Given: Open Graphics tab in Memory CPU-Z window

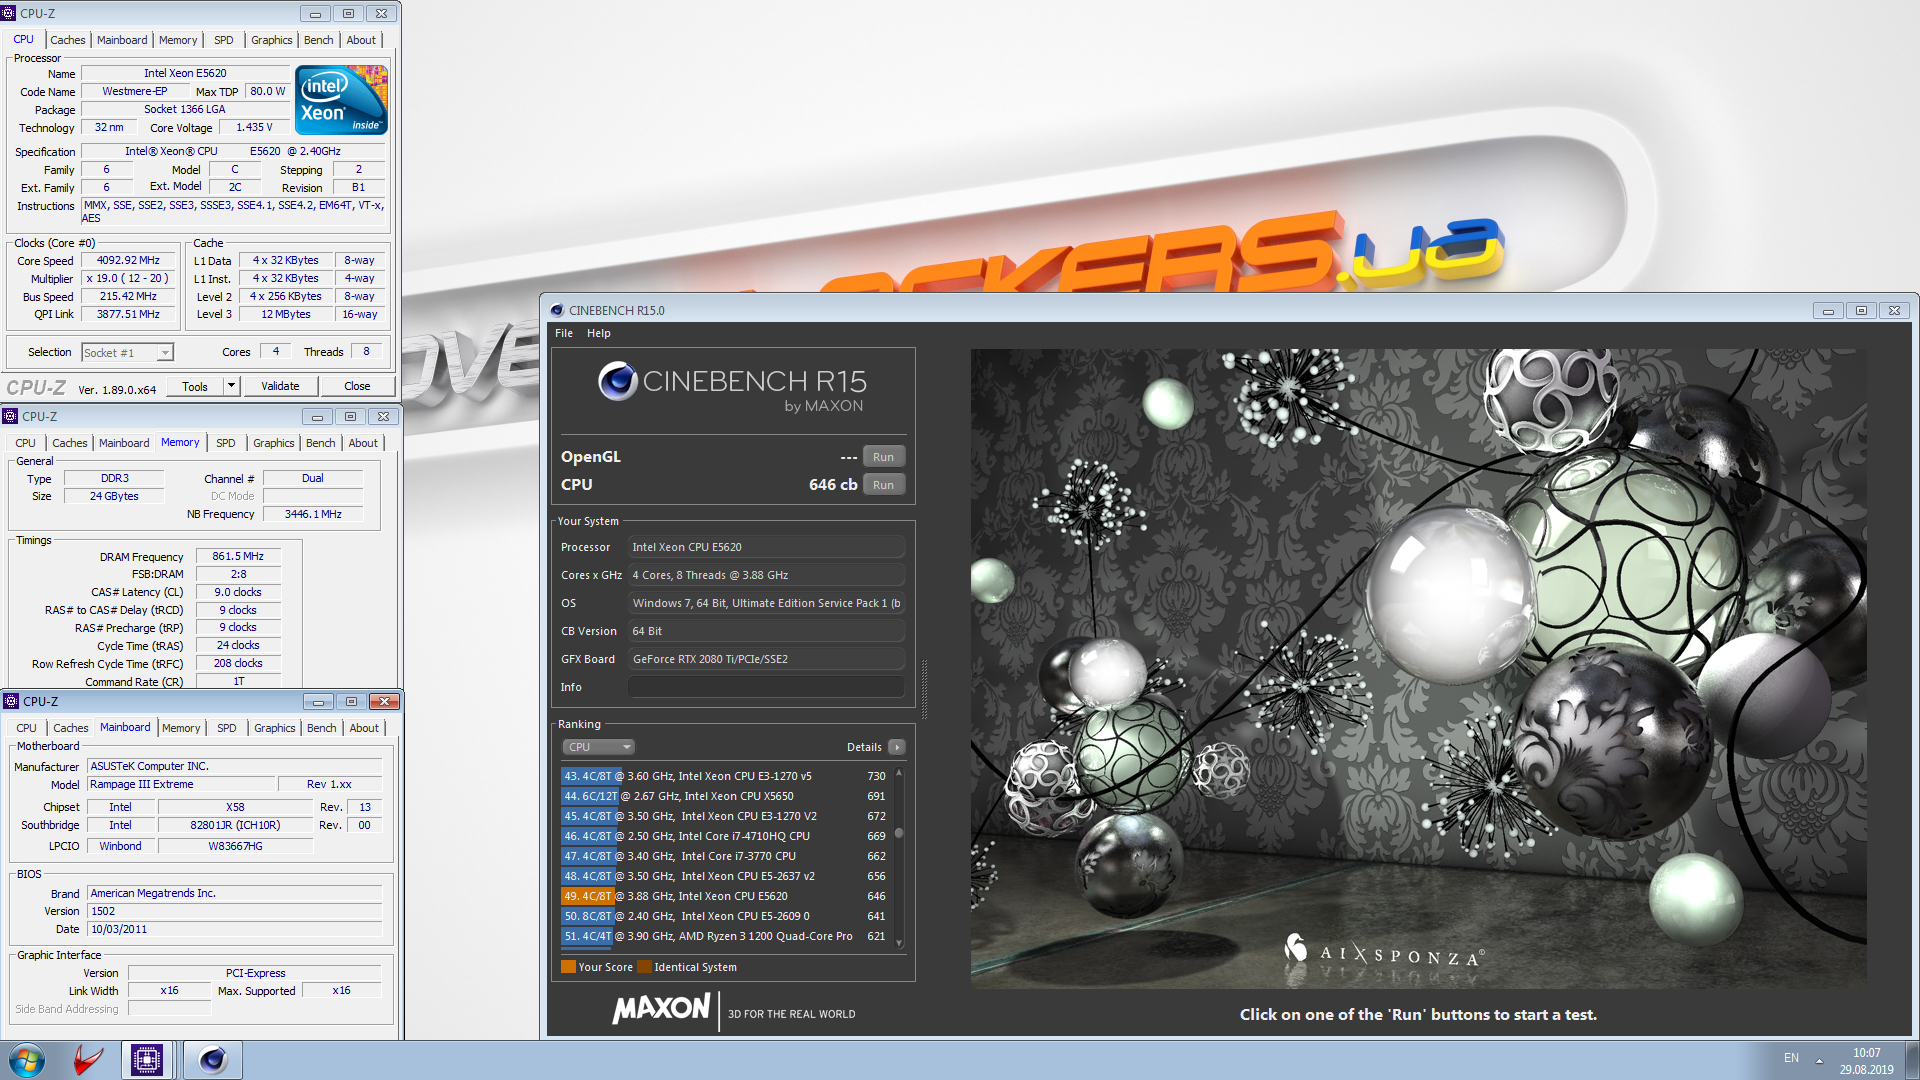Looking at the screenshot, I should pyautogui.click(x=273, y=443).
